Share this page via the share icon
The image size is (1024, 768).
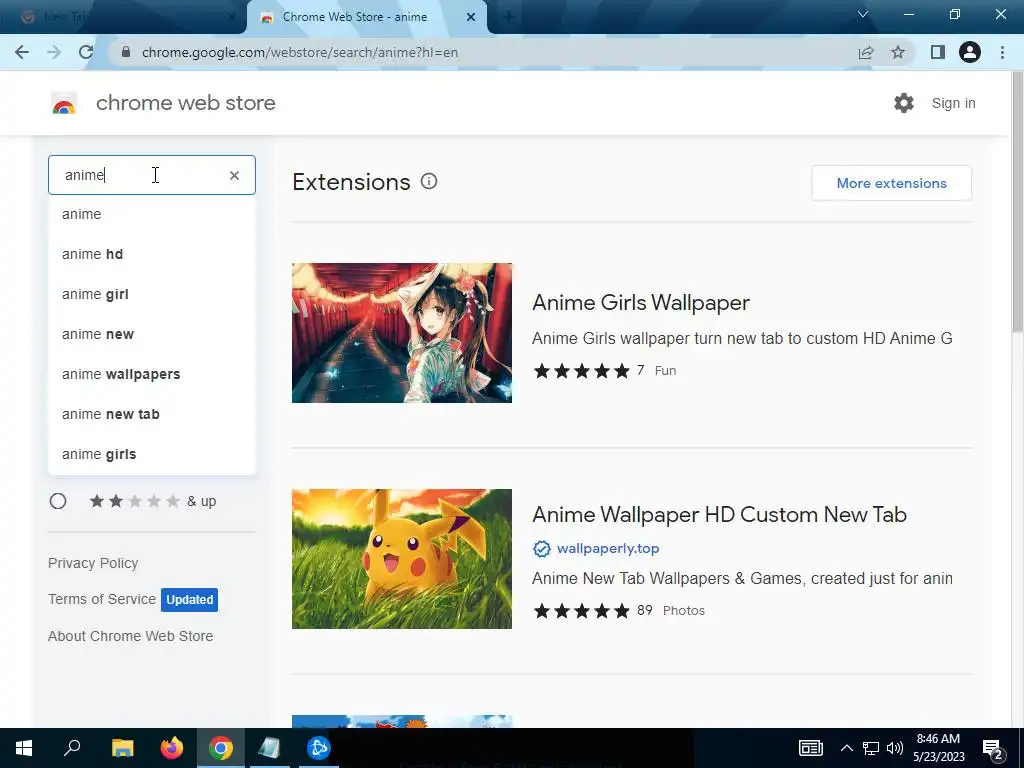click(866, 52)
